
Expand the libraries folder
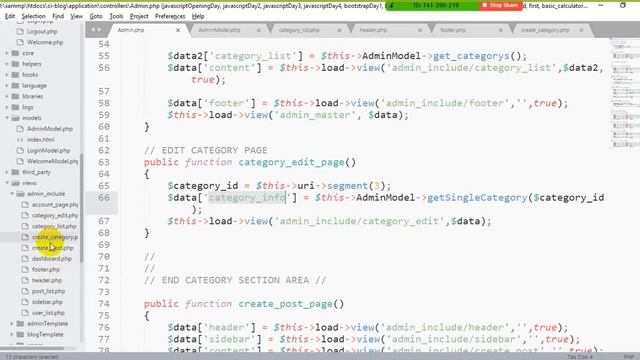pyautogui.click(x=7, y=96)
